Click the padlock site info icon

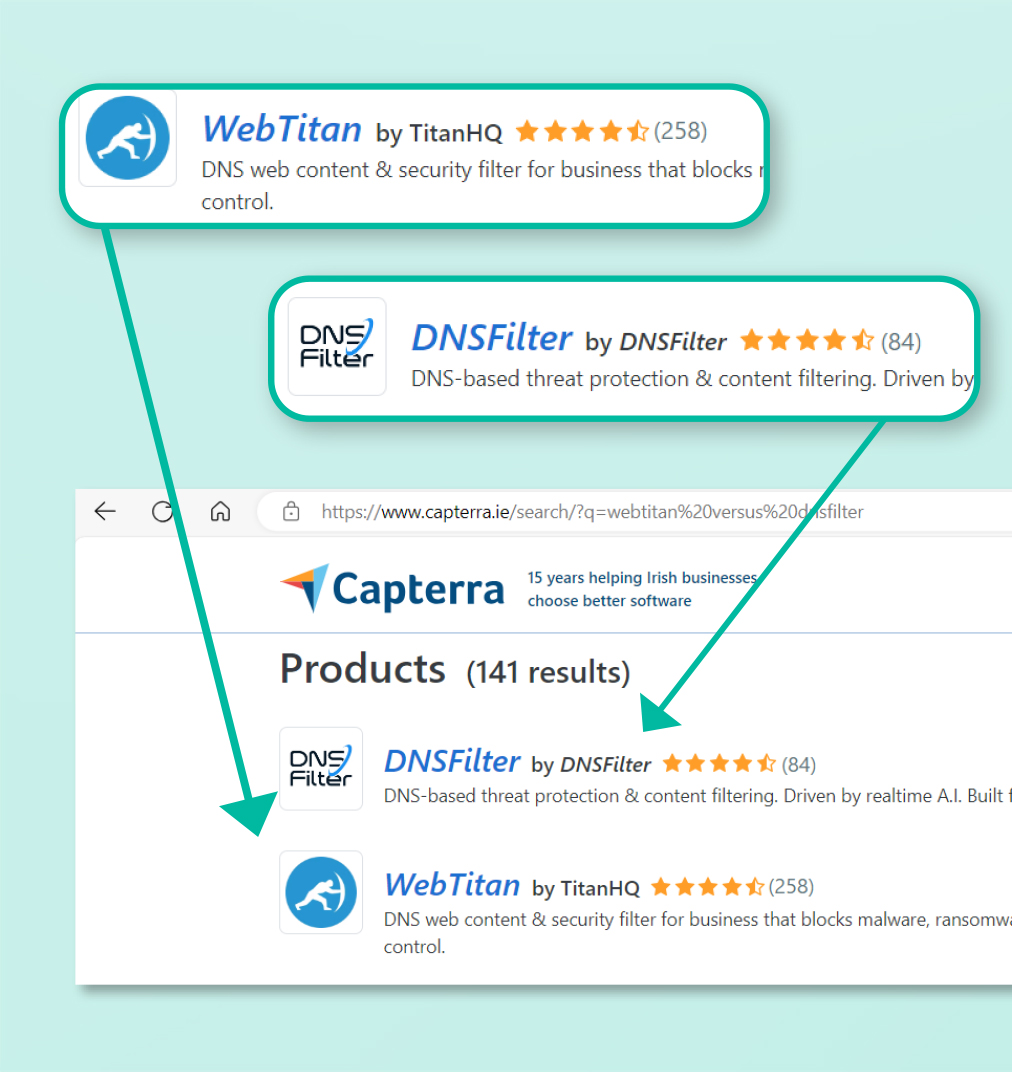click(x=291, y=511)
